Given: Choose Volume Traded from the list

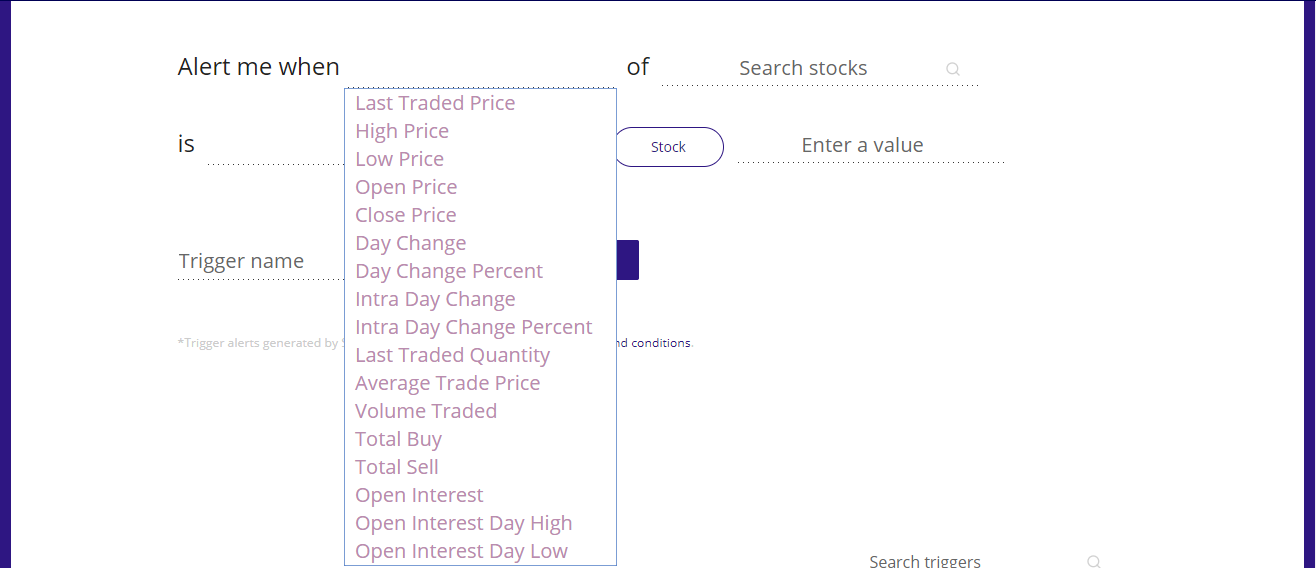Looking at the screenshot, I should click(x=426, y=411).
